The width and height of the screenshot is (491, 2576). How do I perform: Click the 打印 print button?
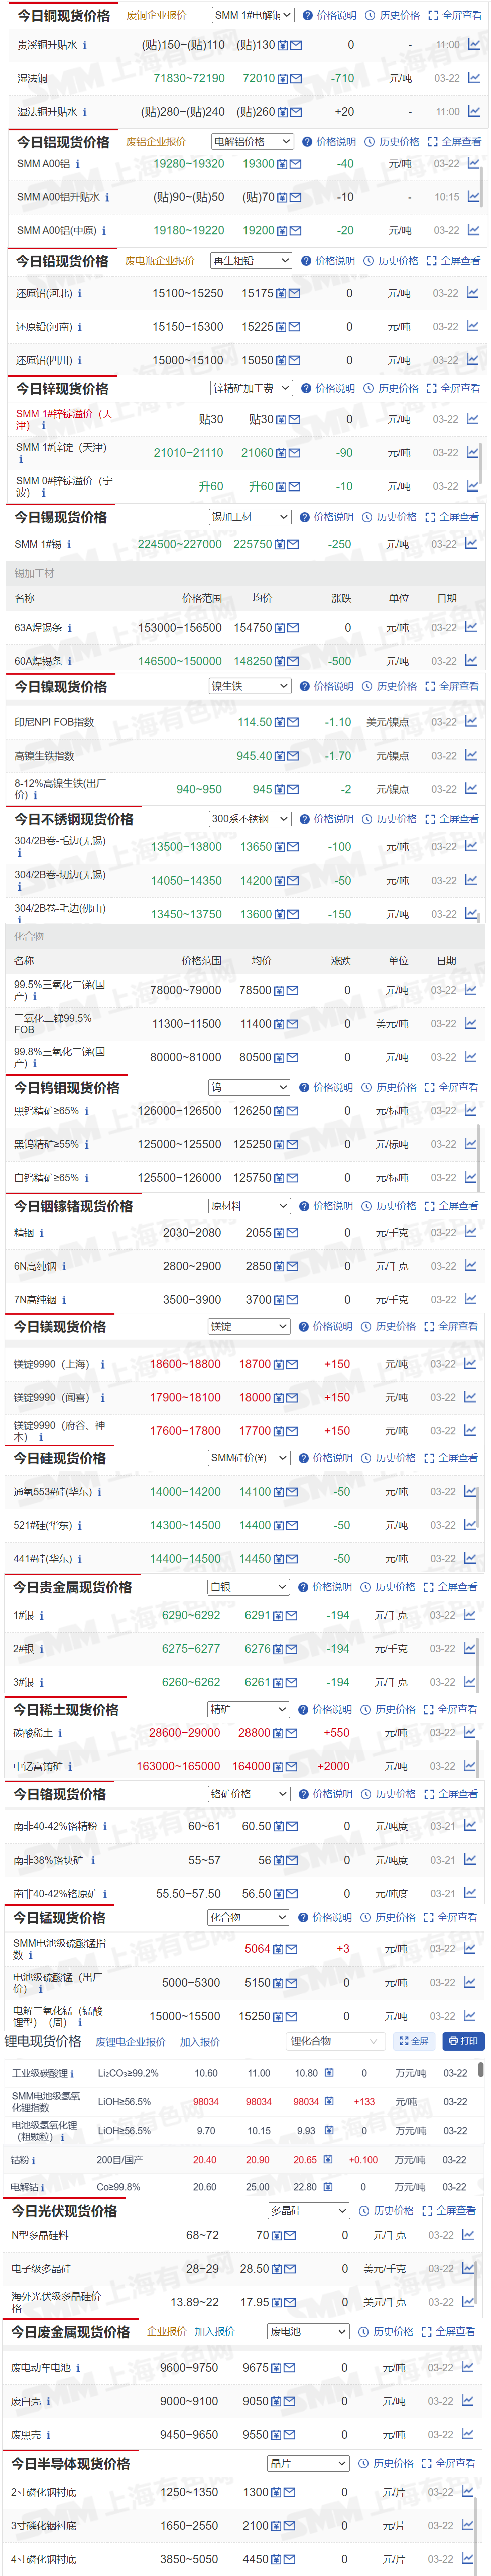(x=463, y=2042)
